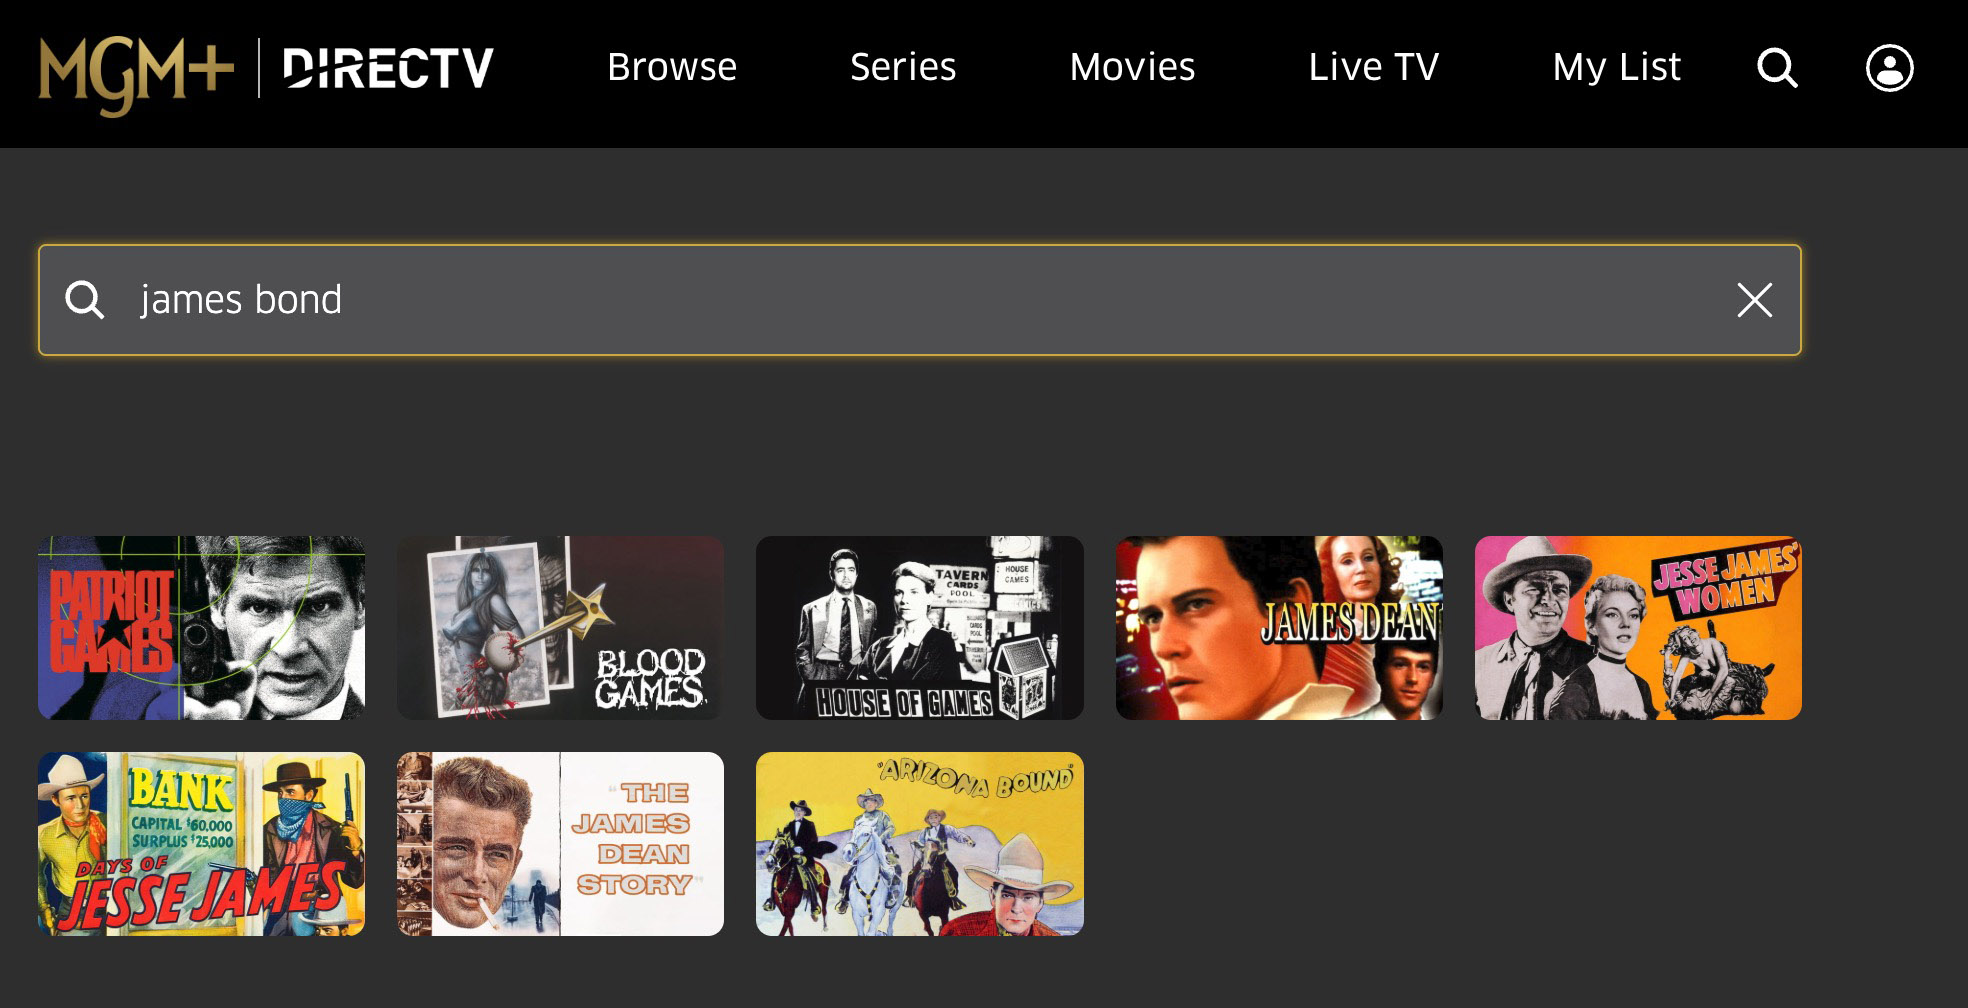Open the Arizona Bound thumbnail
Viewport: 1968px width, 1008px height.
pyautogui.click(x=920, y=844)
